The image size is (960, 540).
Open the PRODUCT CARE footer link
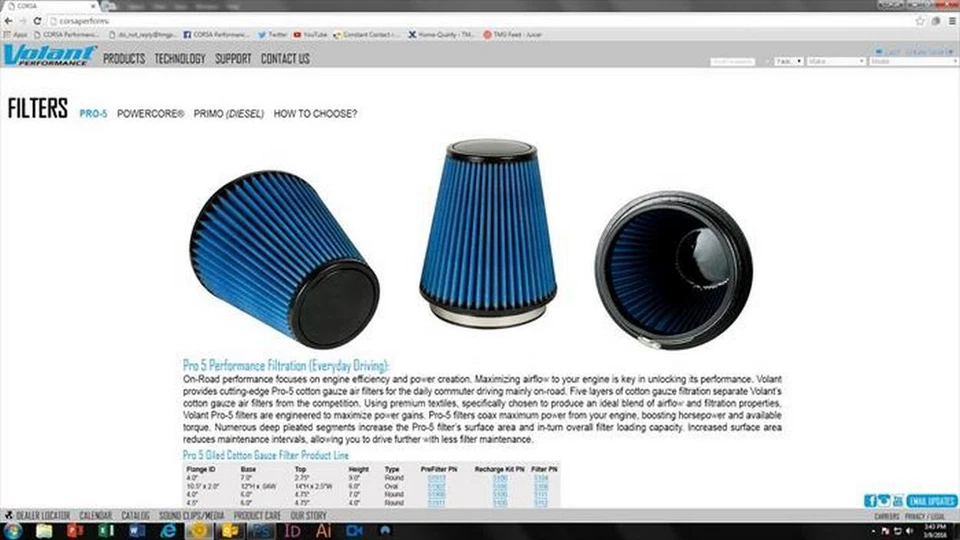pyautogui.click(x=257, y=516)
